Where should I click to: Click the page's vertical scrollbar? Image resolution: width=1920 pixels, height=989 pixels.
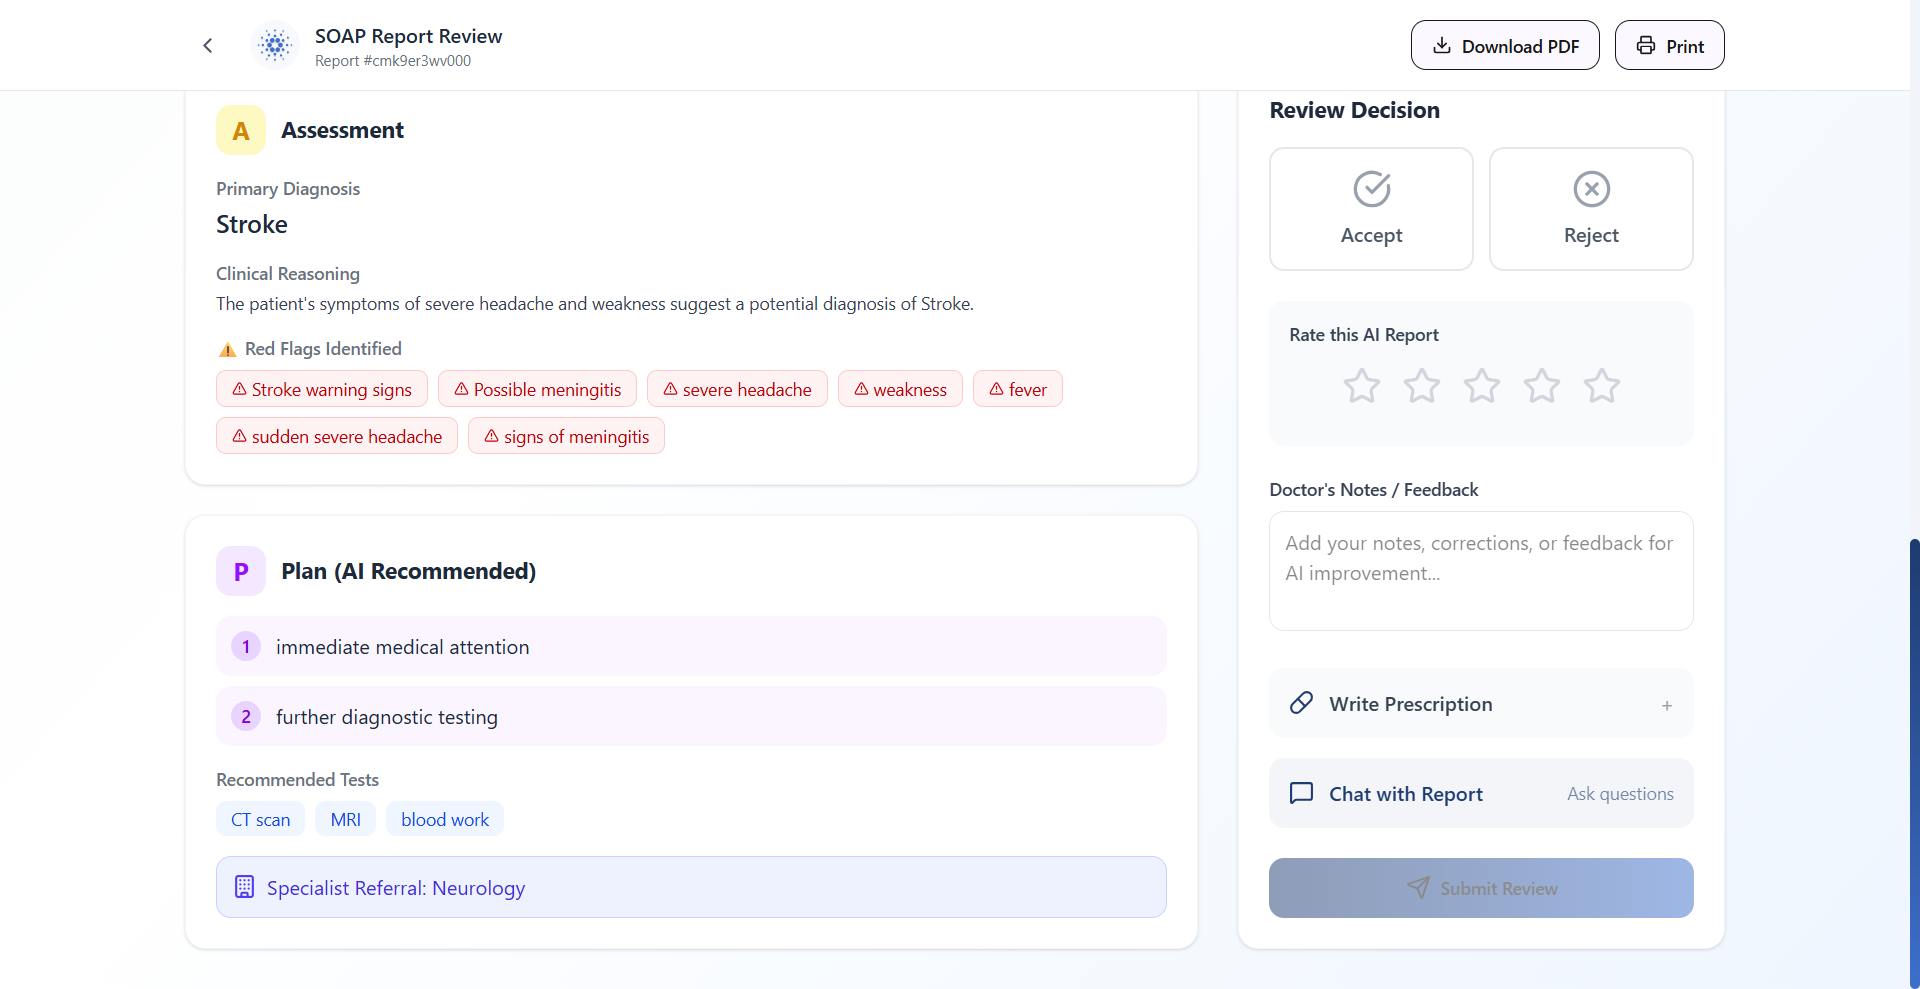pyautogui.click(x=1914, y=765)
